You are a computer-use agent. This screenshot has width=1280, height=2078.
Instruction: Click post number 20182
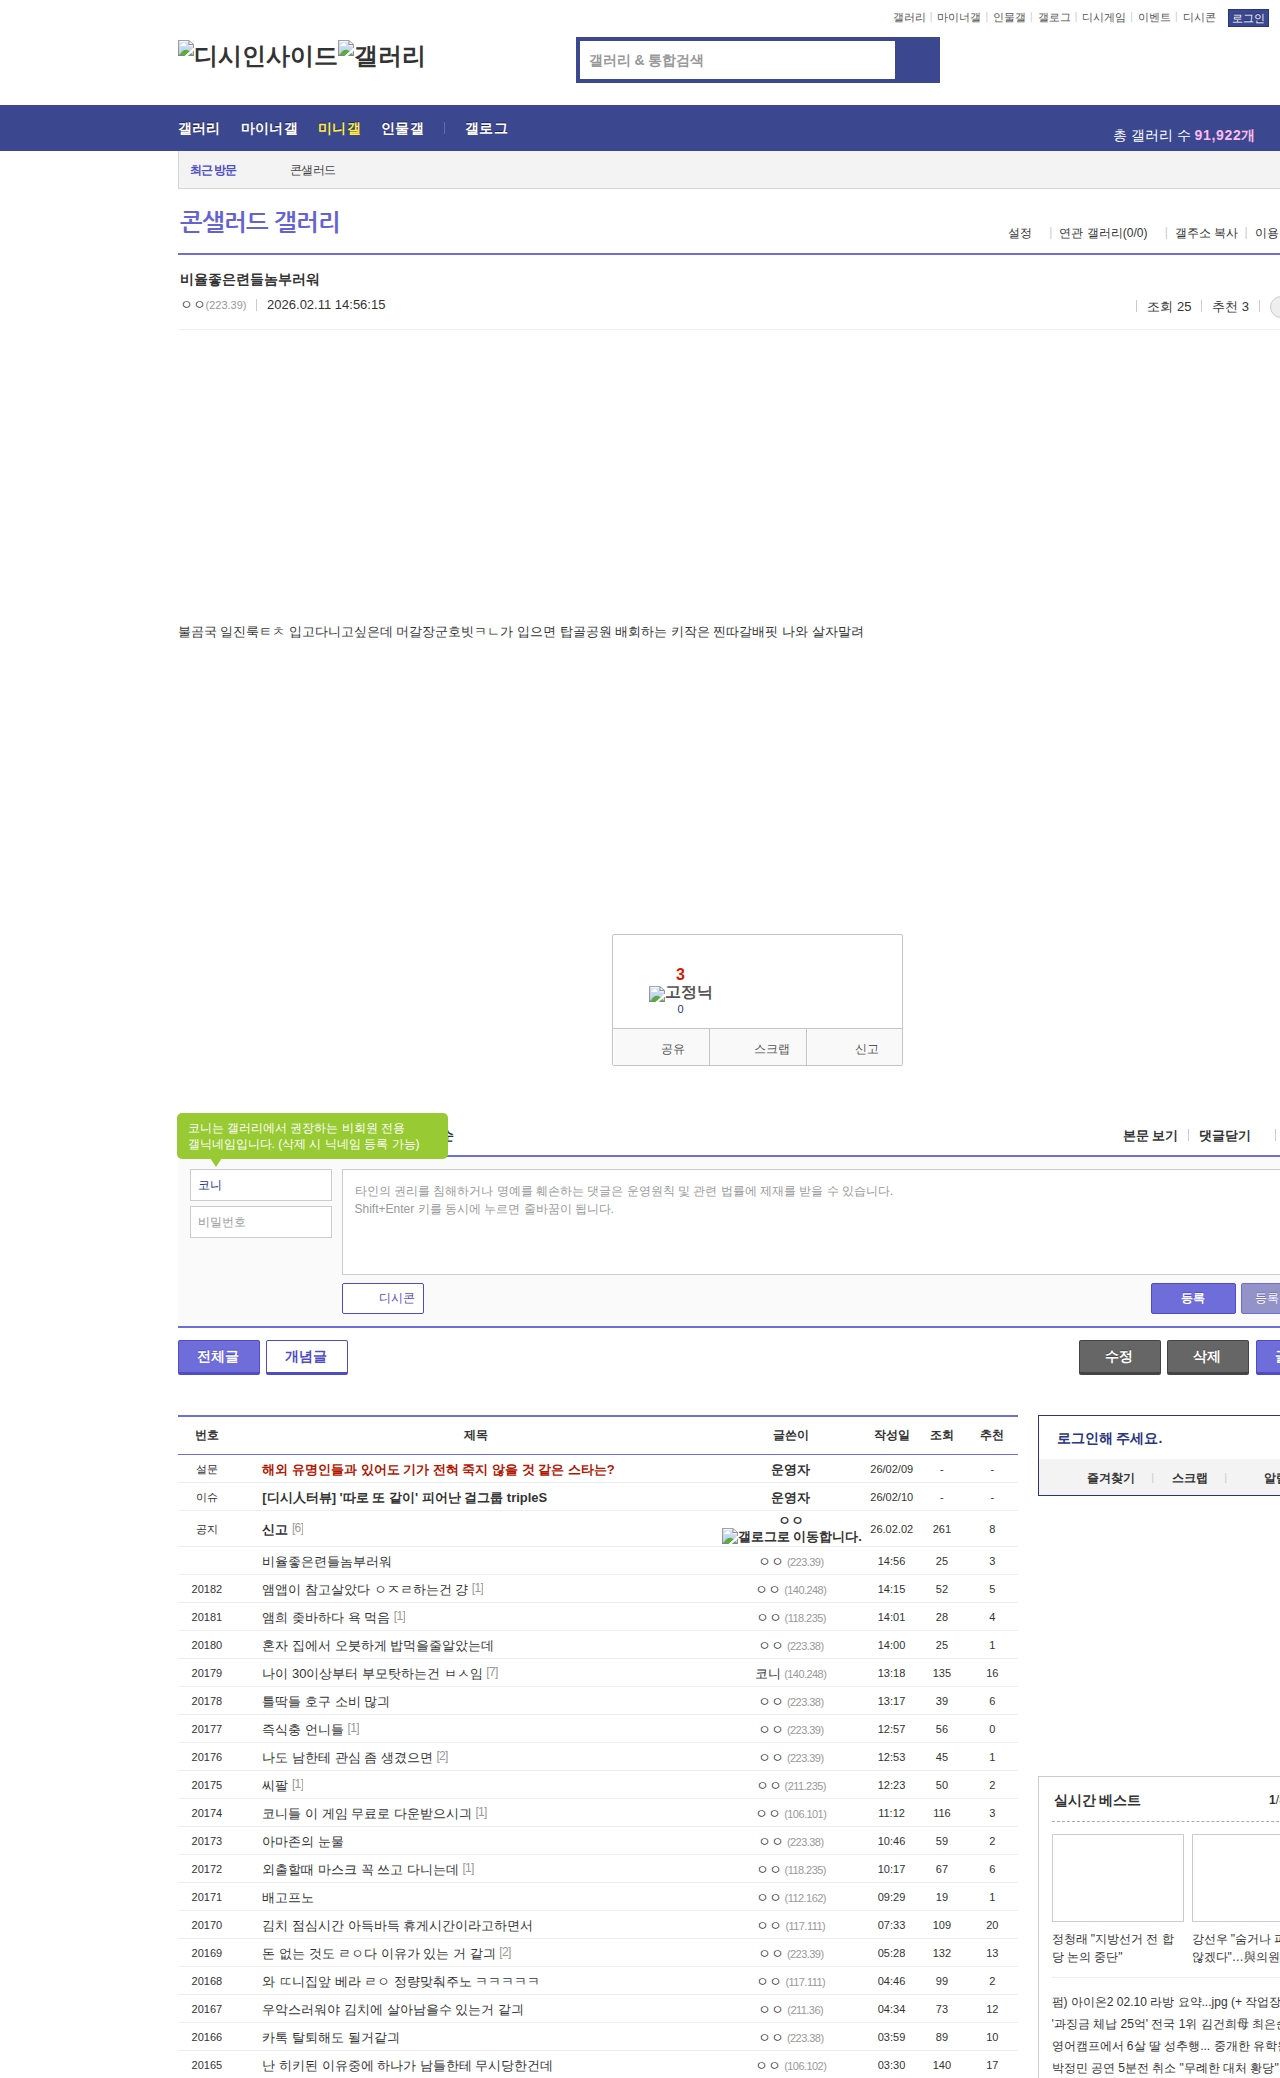tap(207, 1589)
